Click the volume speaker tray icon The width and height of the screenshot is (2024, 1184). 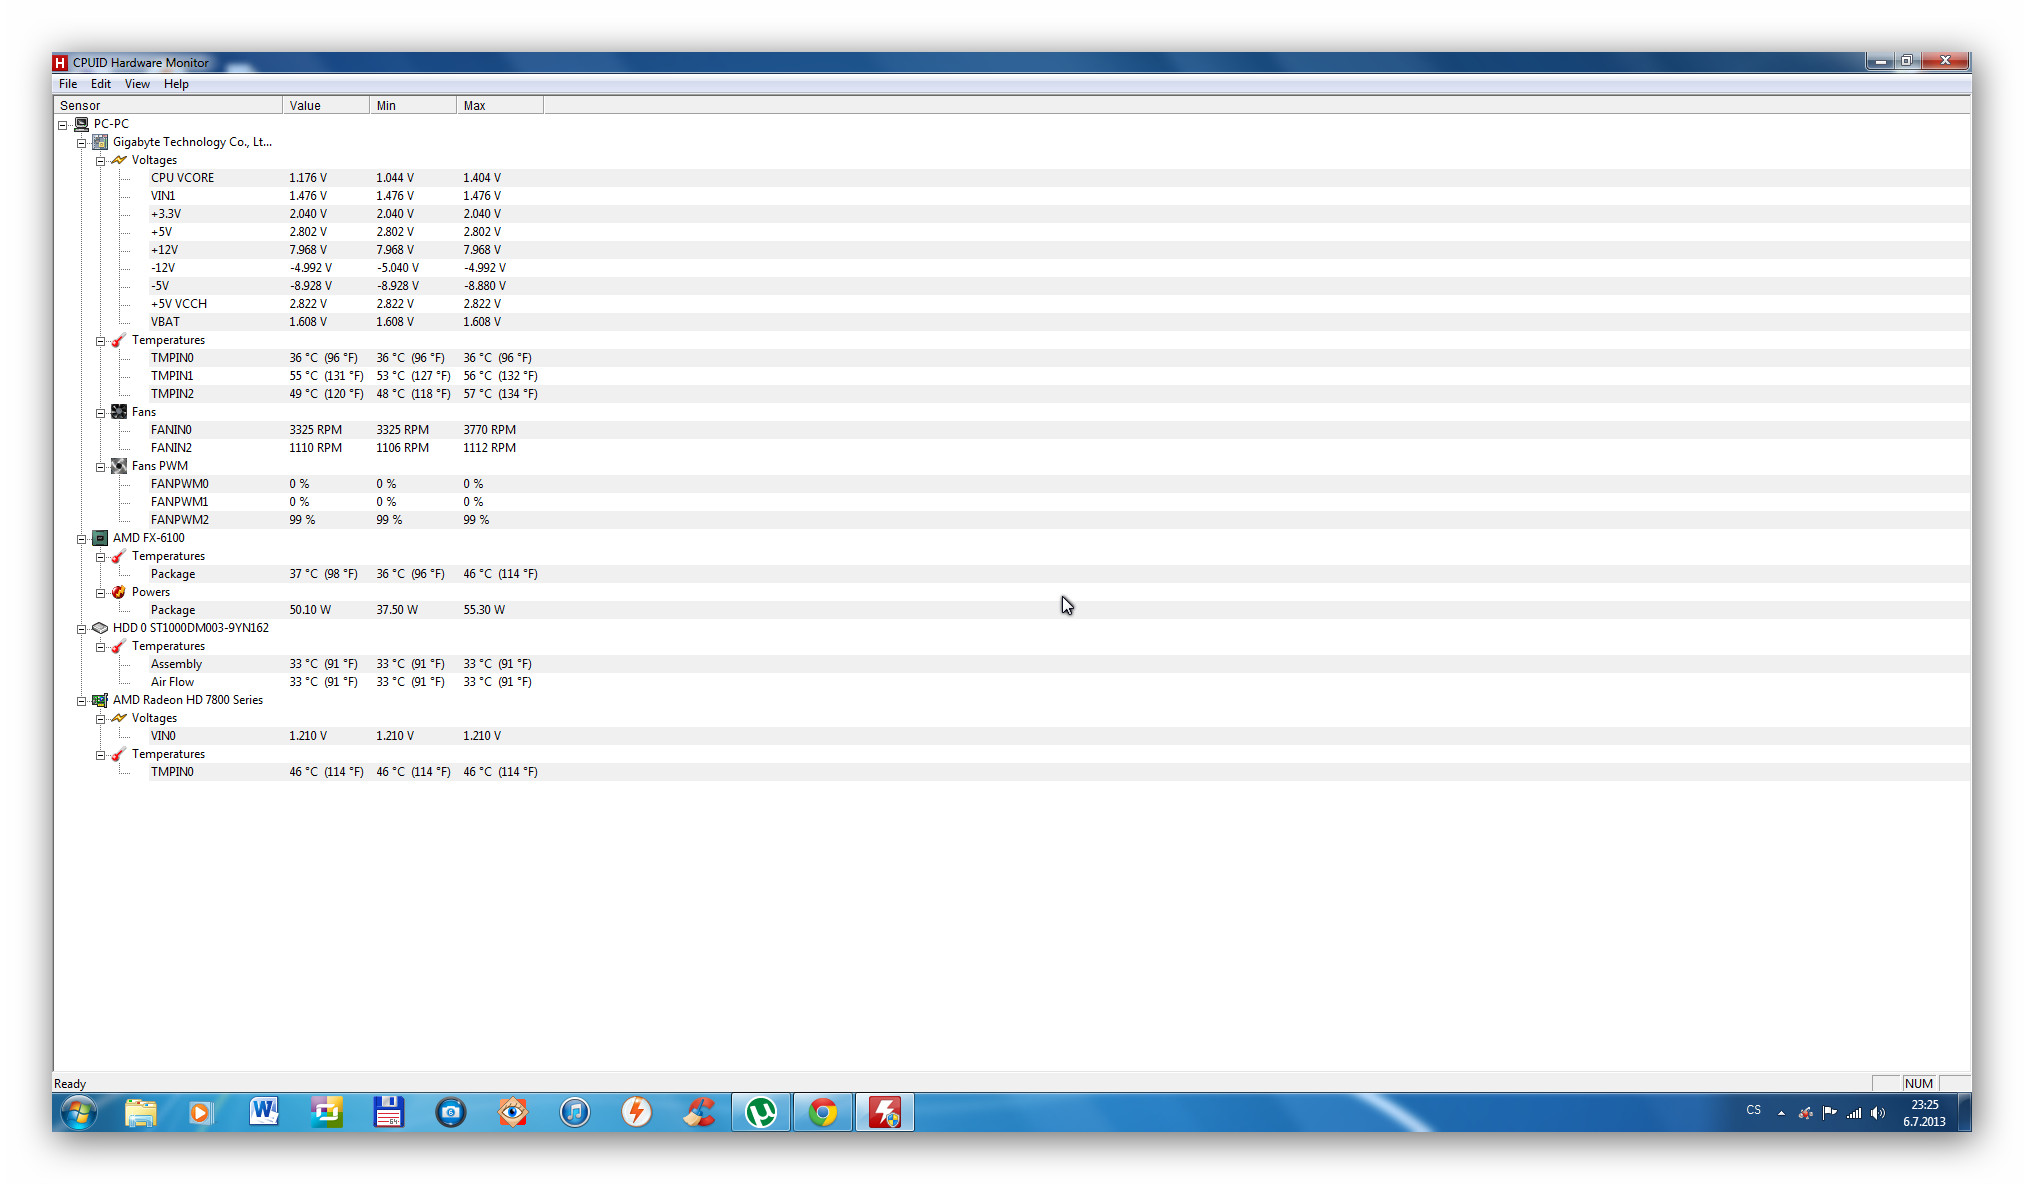1878,1113
